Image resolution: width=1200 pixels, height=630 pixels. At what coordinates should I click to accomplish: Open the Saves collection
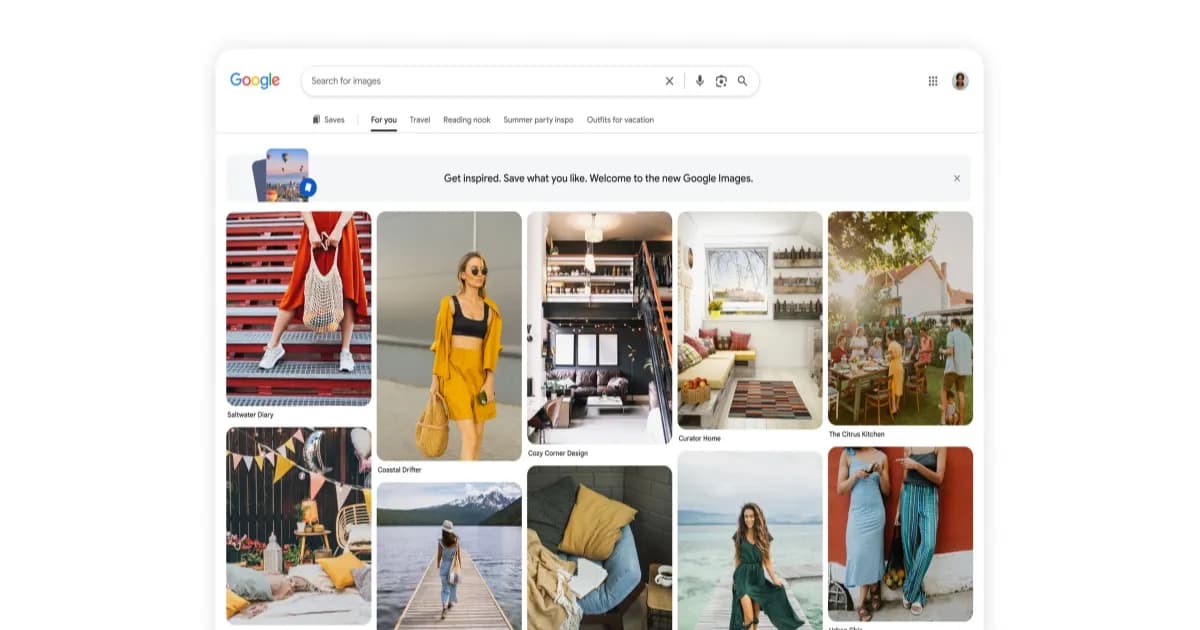pyautogui.click(x=328, y=120)
